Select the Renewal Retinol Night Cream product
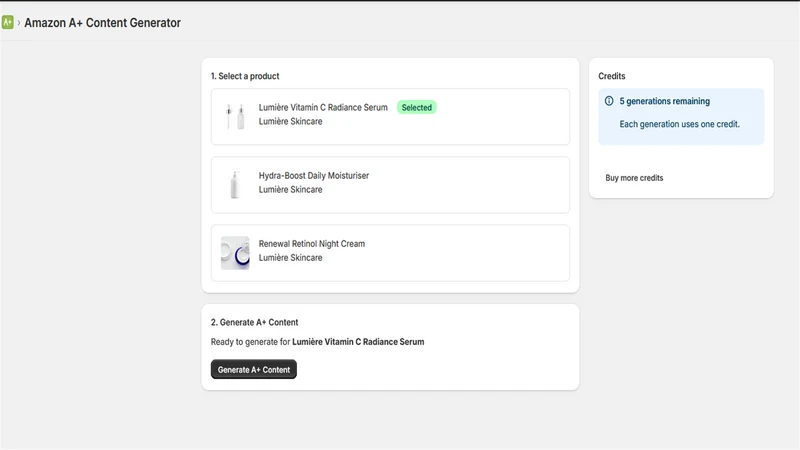 click(x=390, y=253)
